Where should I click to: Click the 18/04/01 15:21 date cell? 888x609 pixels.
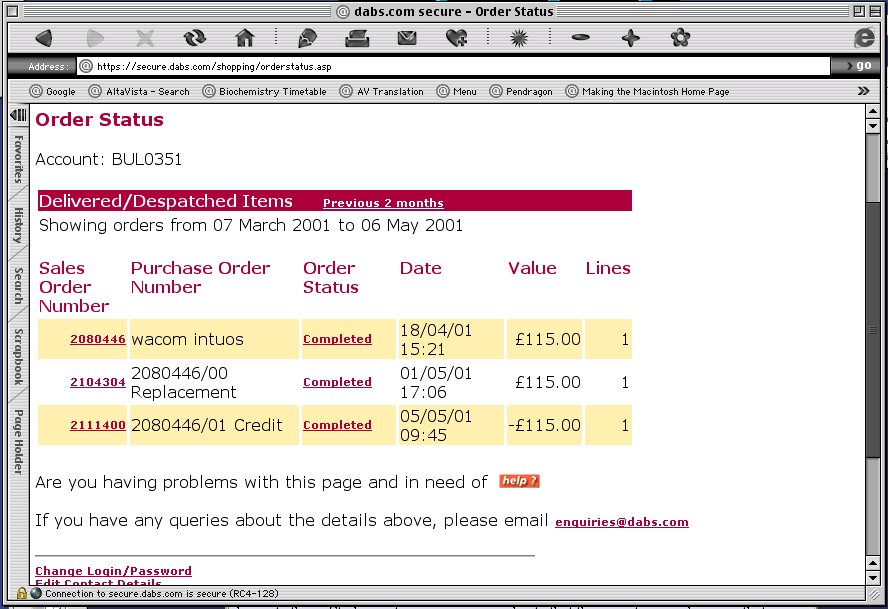click(x=451, y=339)
